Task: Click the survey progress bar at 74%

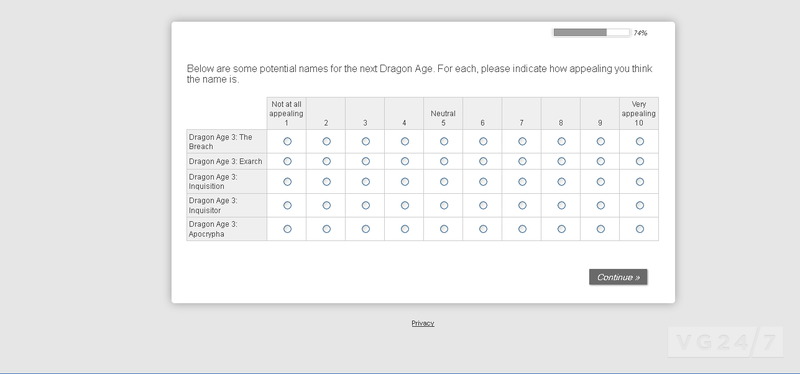Action: (592, 33)
